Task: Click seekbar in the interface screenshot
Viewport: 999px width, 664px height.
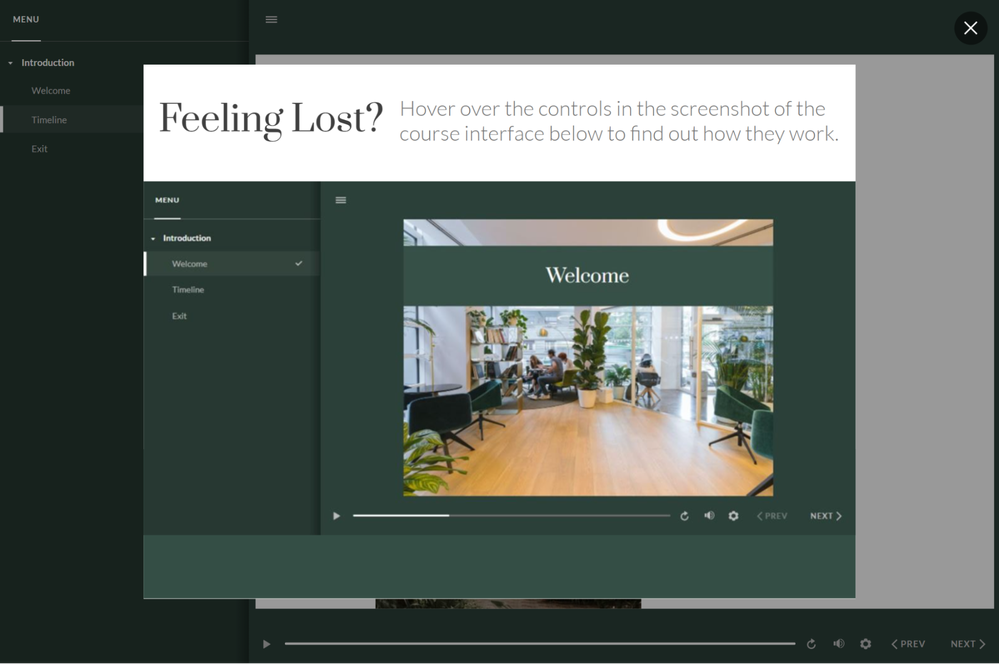Action: click(x=512, y=516)
